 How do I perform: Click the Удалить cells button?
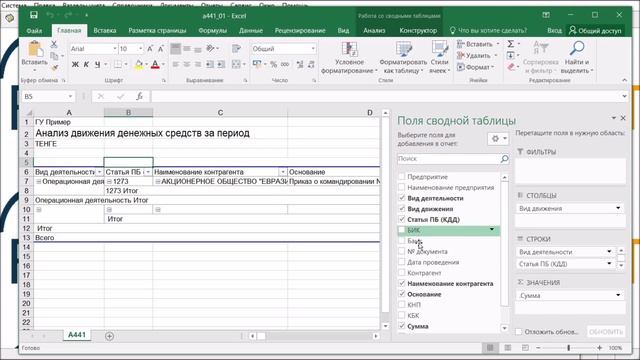point(477,56)
